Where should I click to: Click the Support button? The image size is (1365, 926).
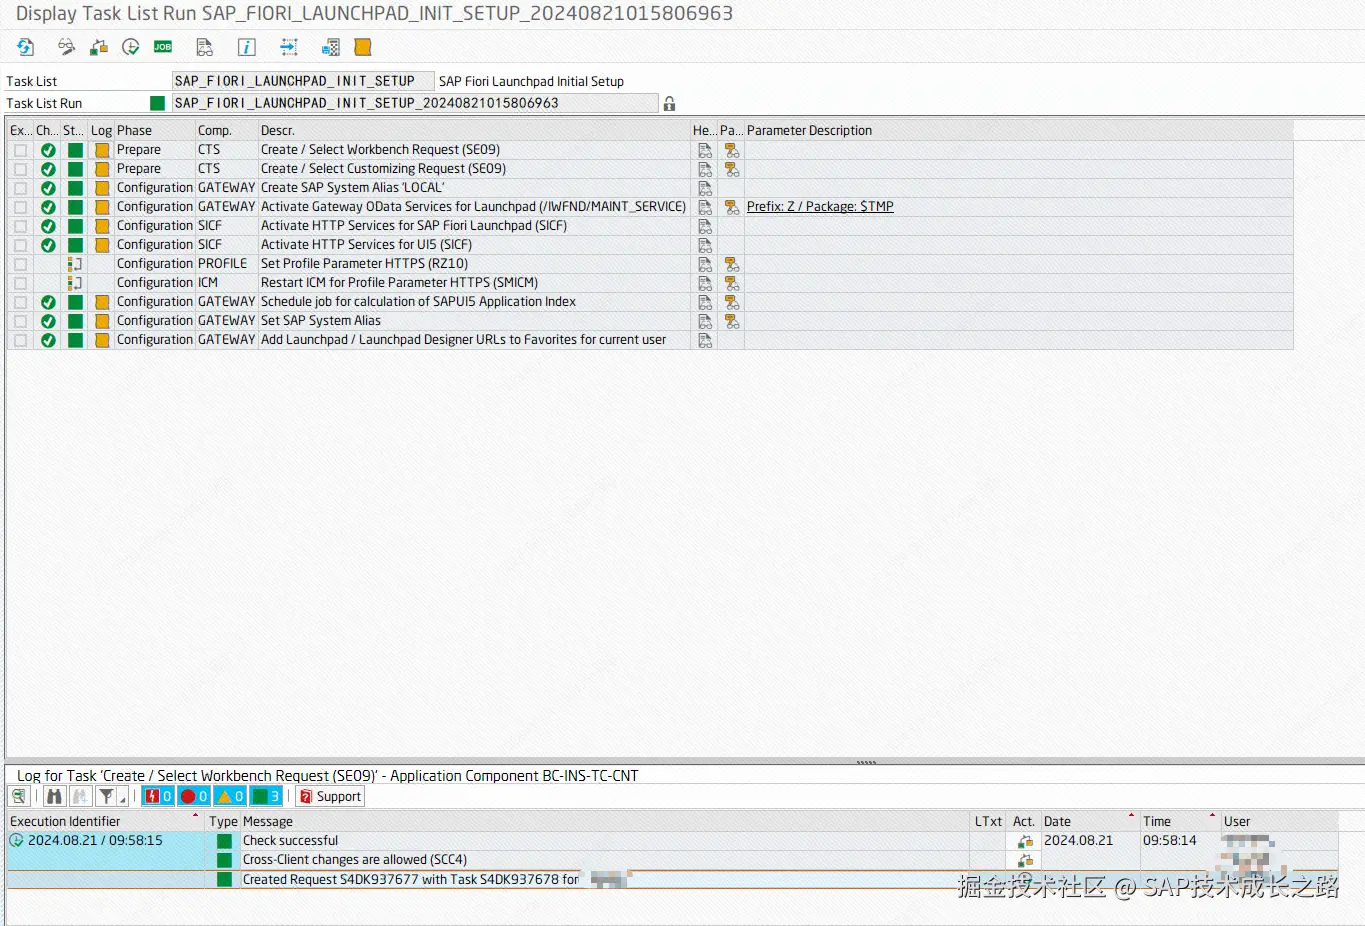tap(331, 796)
